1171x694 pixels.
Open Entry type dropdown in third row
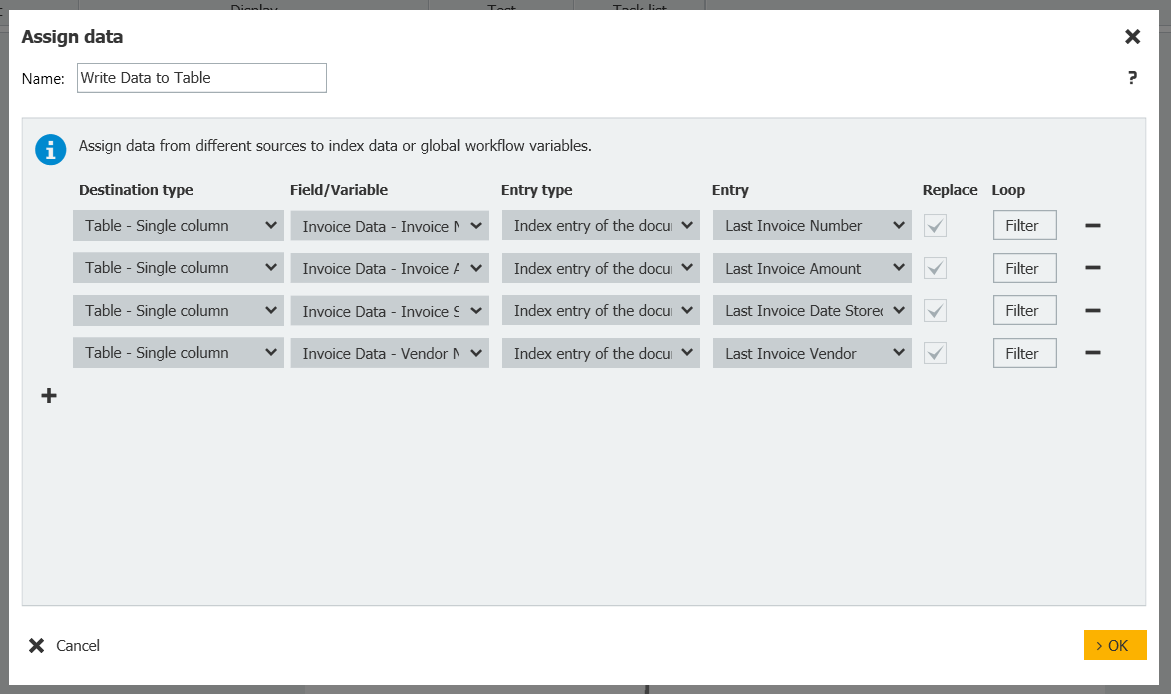coord(600,311)
